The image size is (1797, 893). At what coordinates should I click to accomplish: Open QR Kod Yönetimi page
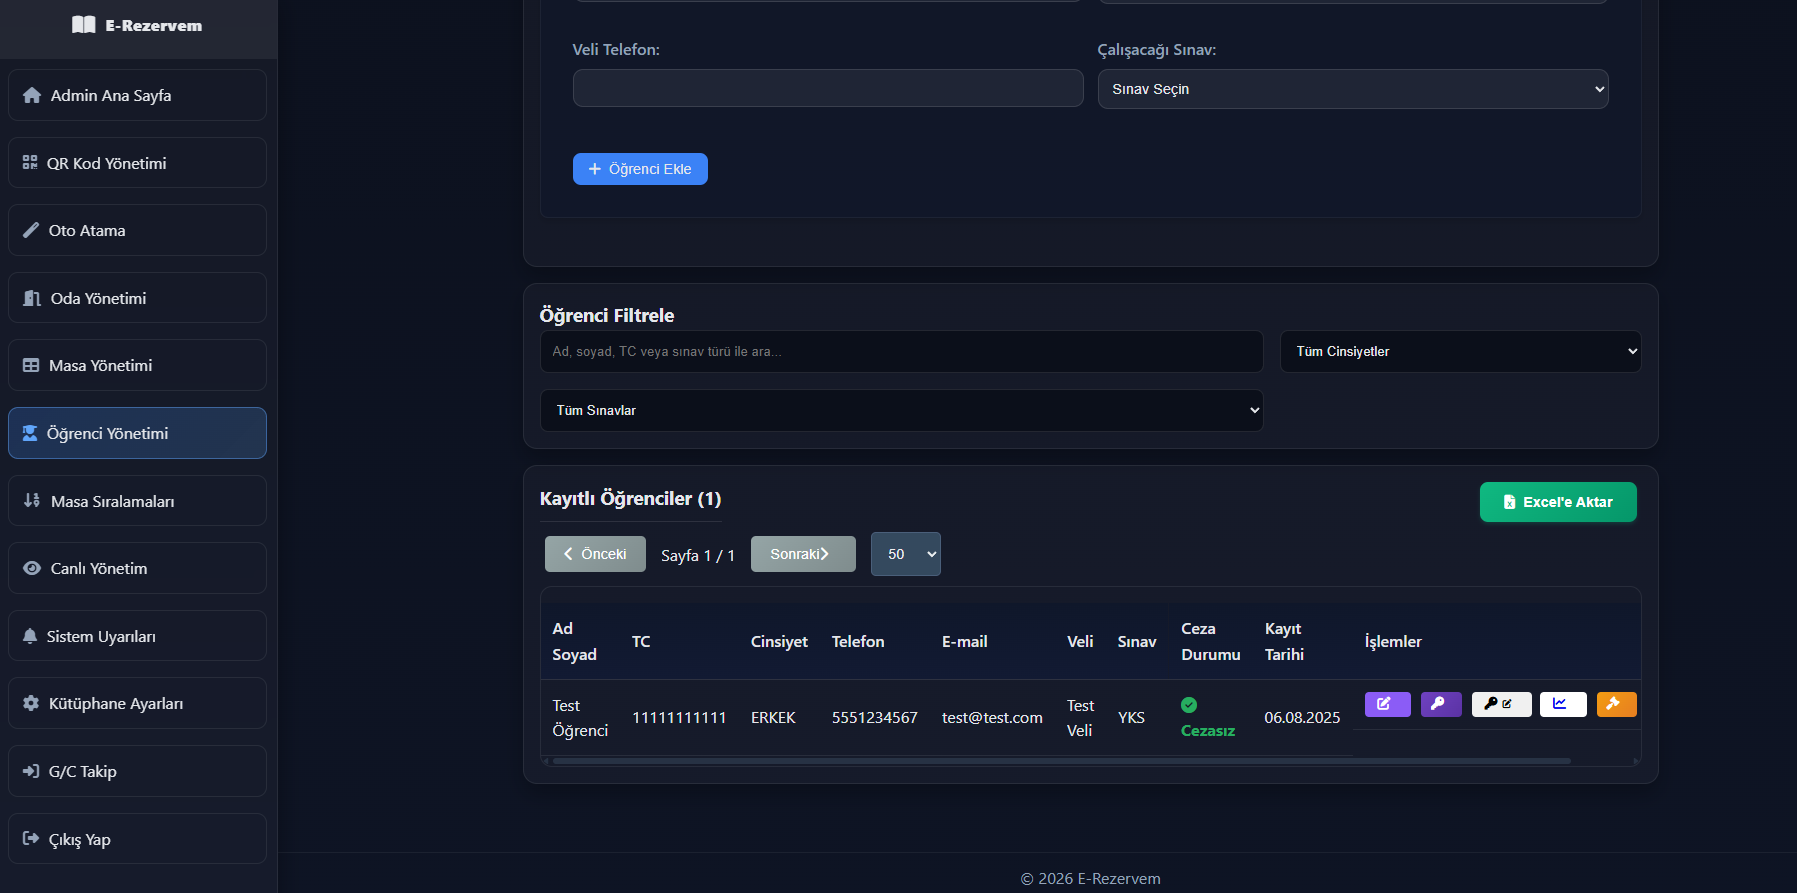[137, 163]
